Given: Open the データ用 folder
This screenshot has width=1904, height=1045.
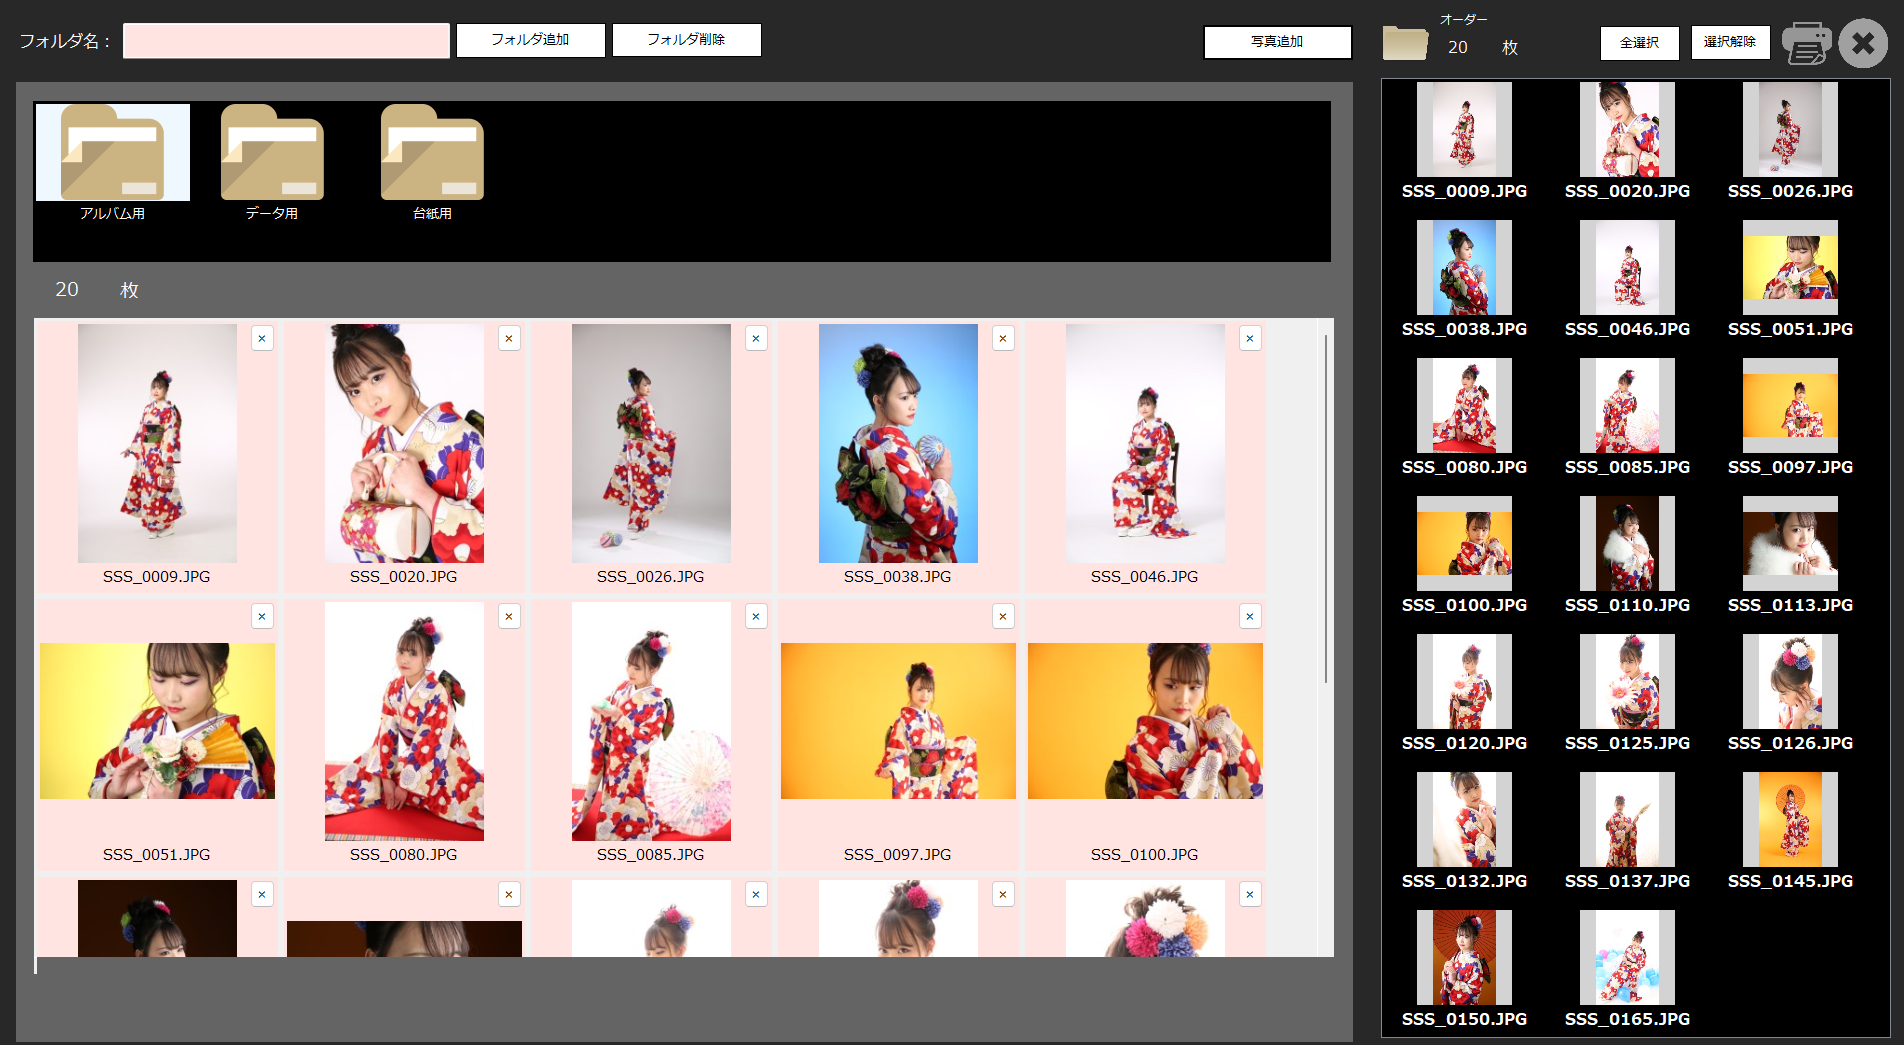Looking at the screenshot, I should click(272, 155).
